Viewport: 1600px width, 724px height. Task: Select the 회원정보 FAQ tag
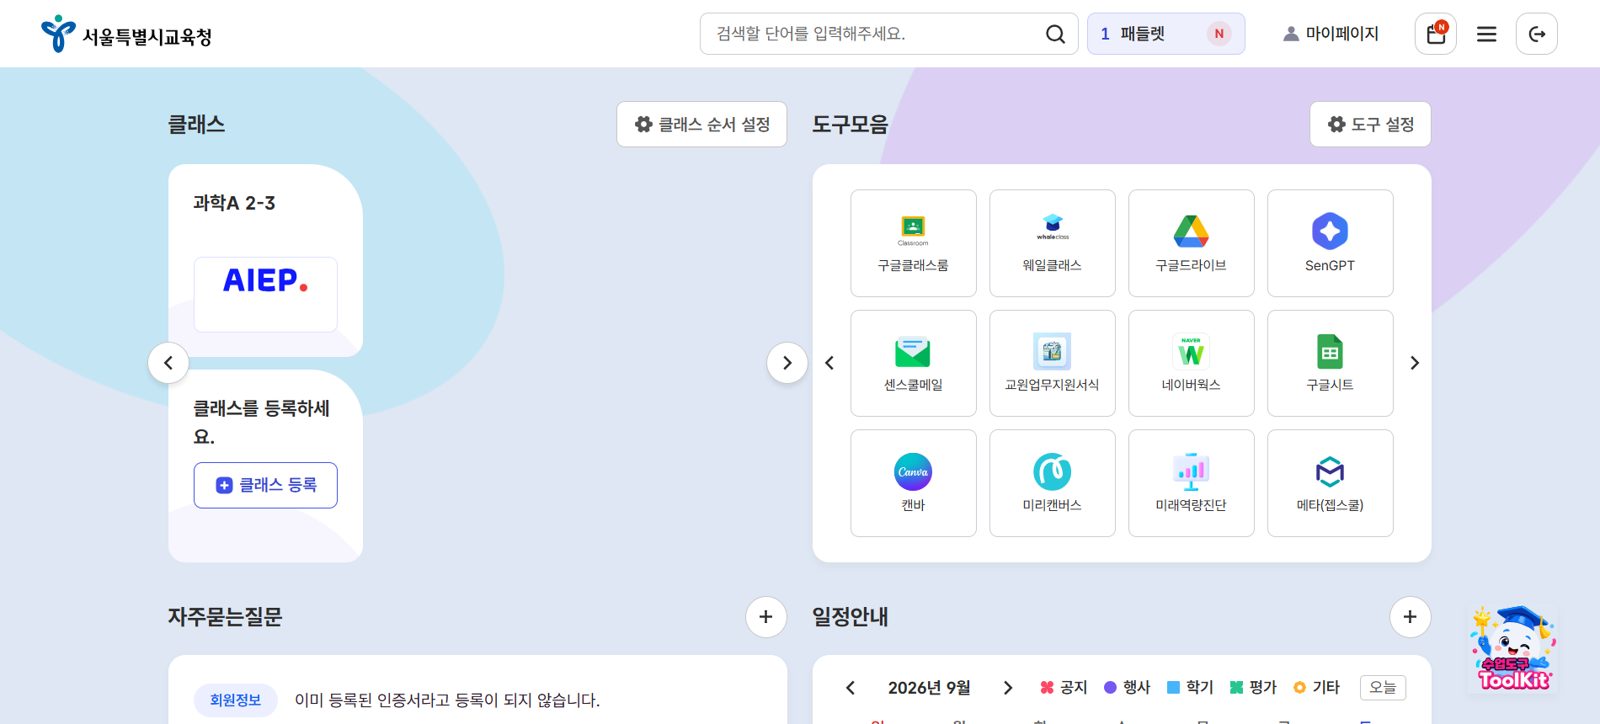235,700
